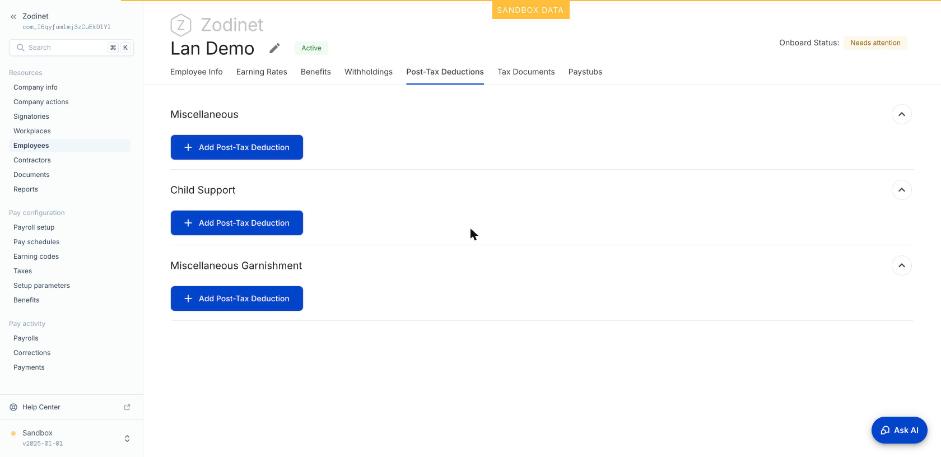Open Company actions in sidebar

click(41, 102)
